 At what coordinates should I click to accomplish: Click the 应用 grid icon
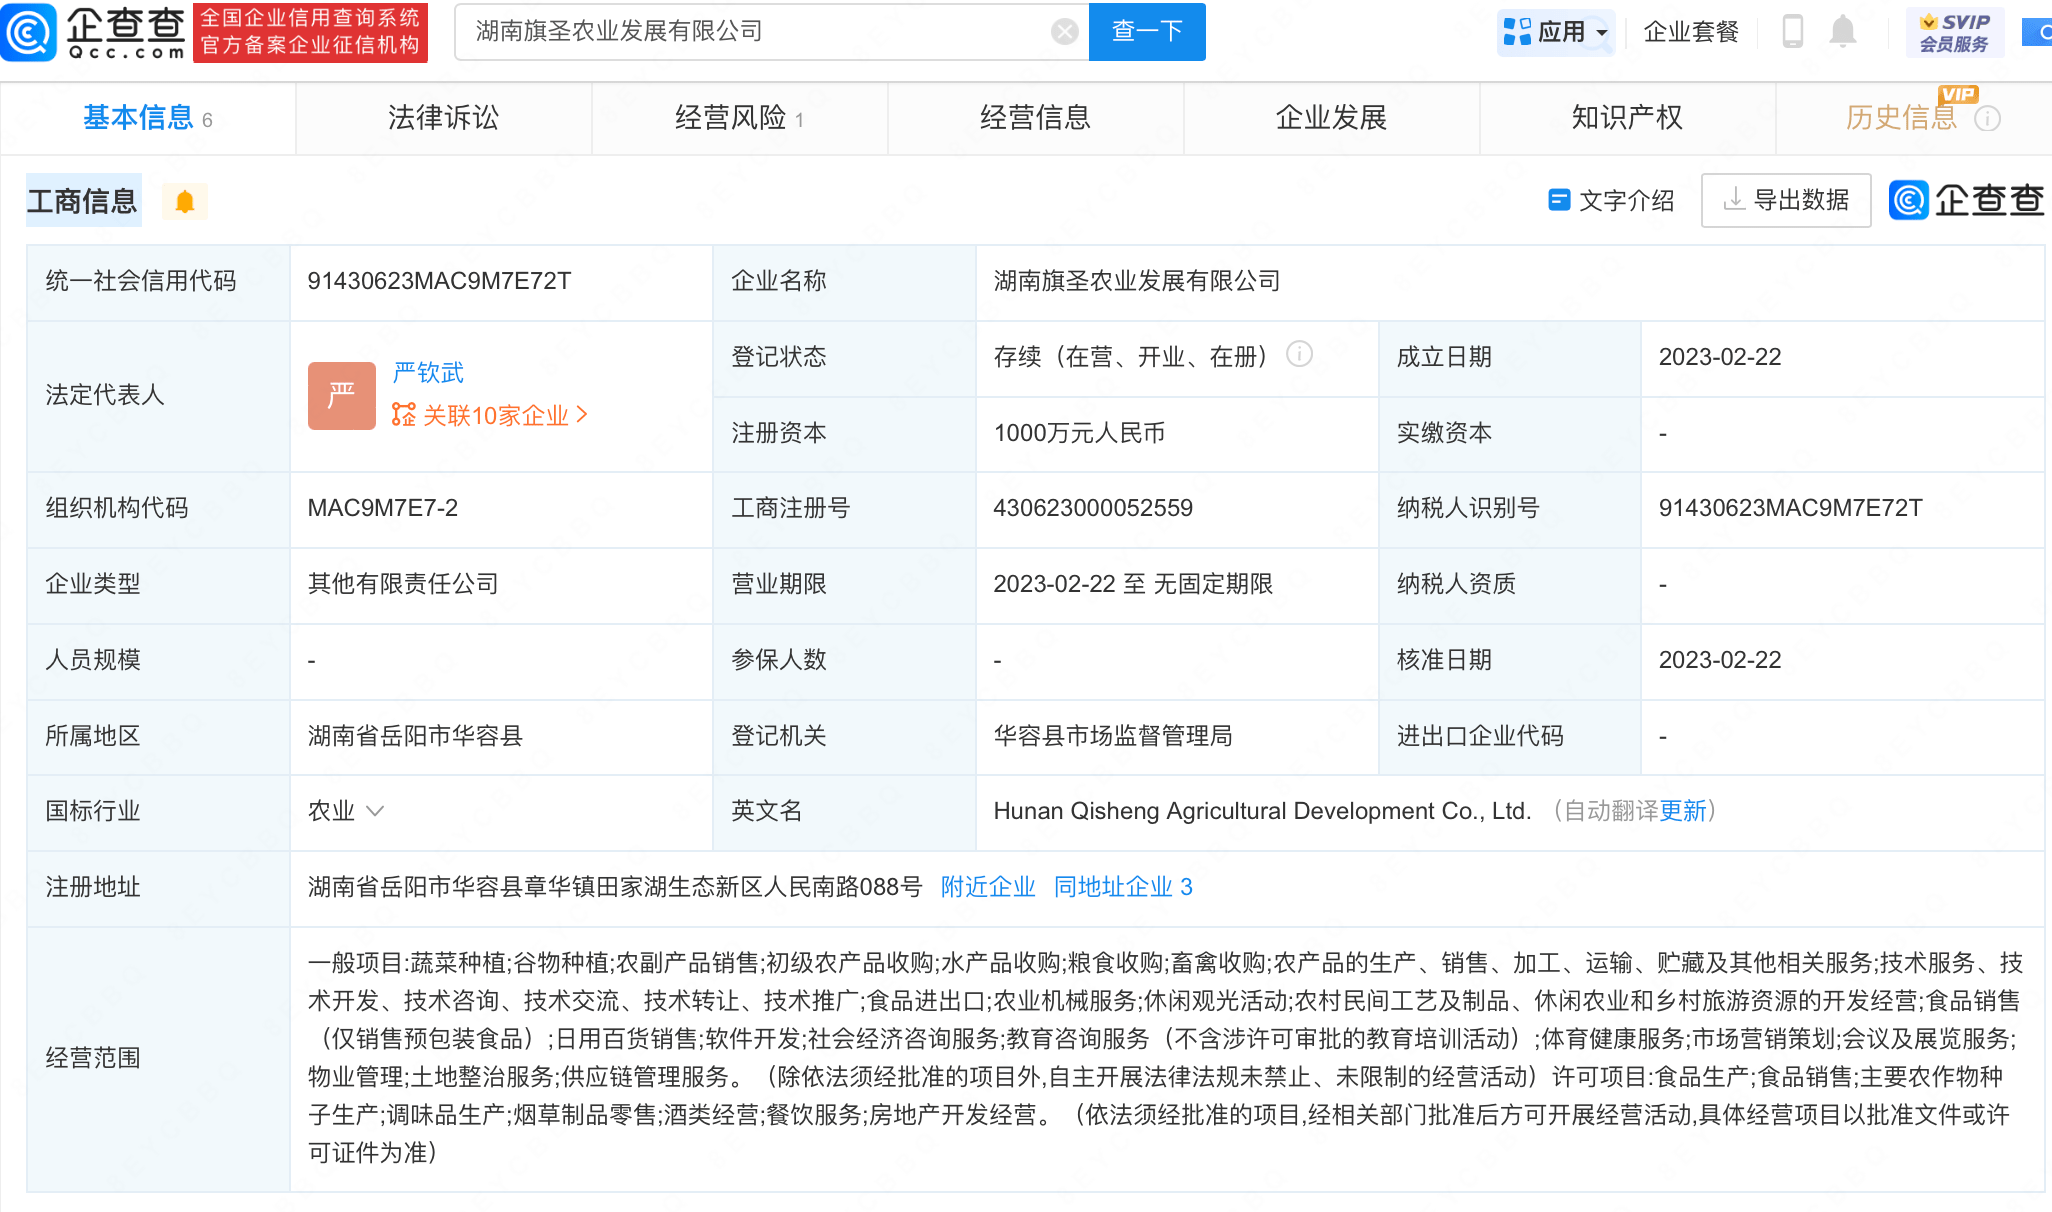click(1517, 32)
